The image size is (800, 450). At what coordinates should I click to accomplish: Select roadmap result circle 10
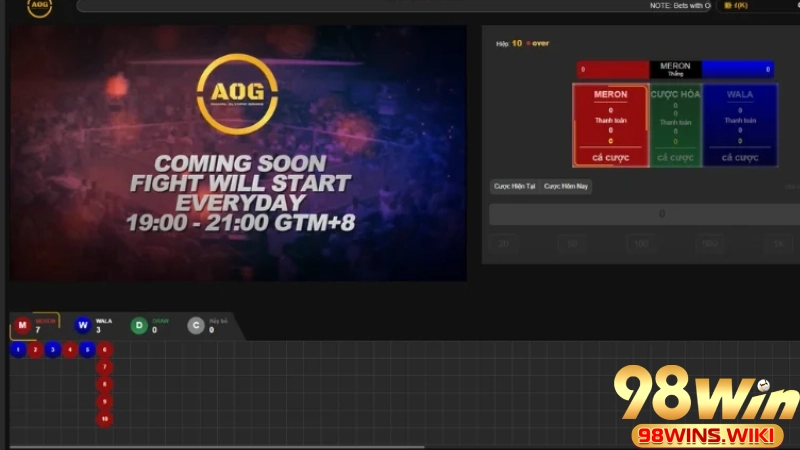105,419
